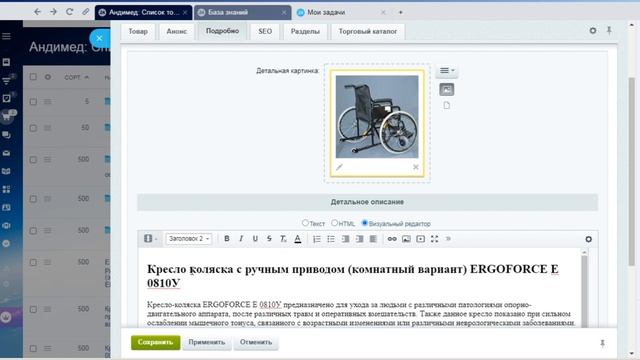Show more editor toolbar tools
This screenshot has height=360, width=640.
(448, 239)
